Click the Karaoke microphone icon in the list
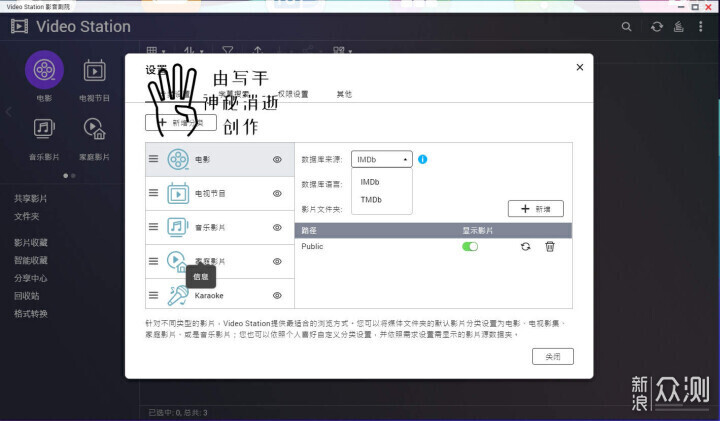720x421 pixels. pos(178,295)
